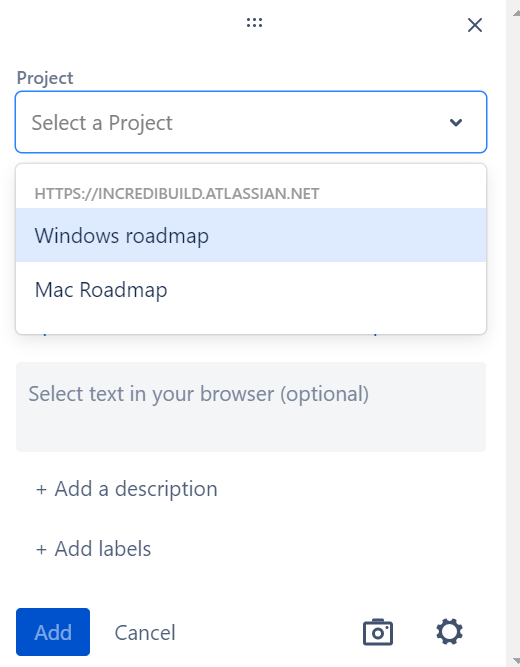
Task: Click the incredibuild.atlassian.net group header
Action: 177,194
